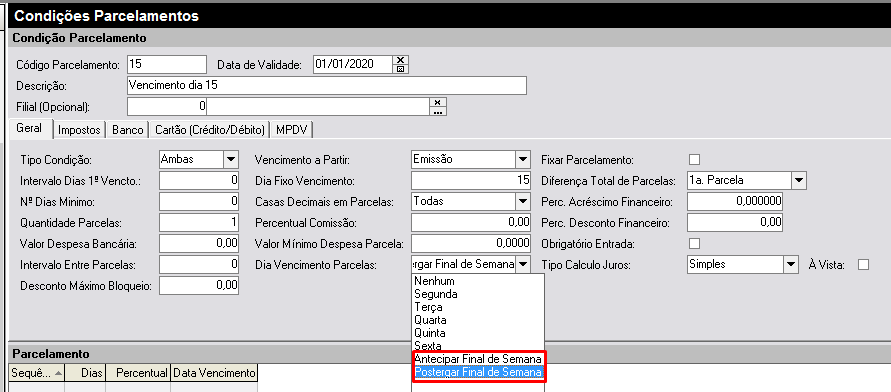Collapse Dia Vencimento Parcelas dropdown arrow
Viewport: 891px width, 392px height.
tap(523, 264)
